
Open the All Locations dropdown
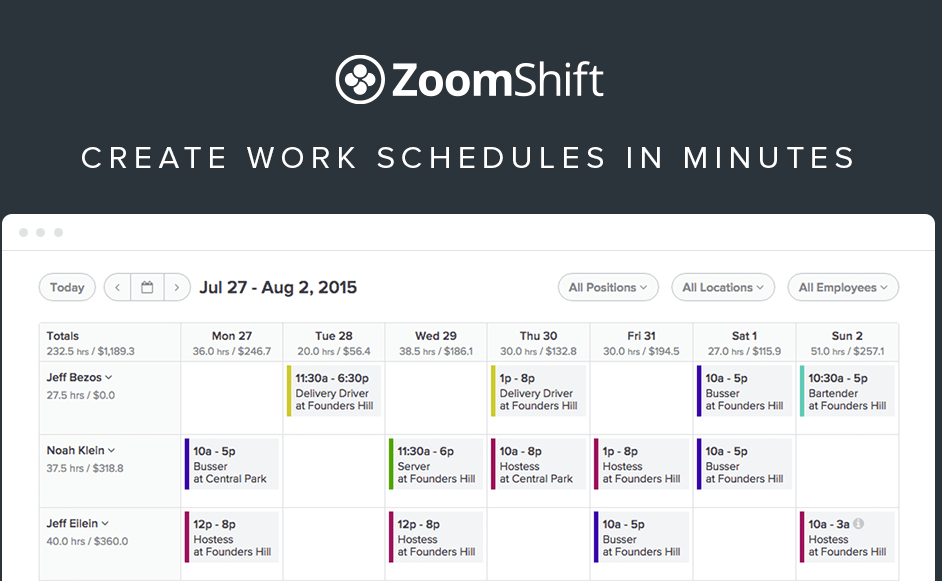pos(723,287)
